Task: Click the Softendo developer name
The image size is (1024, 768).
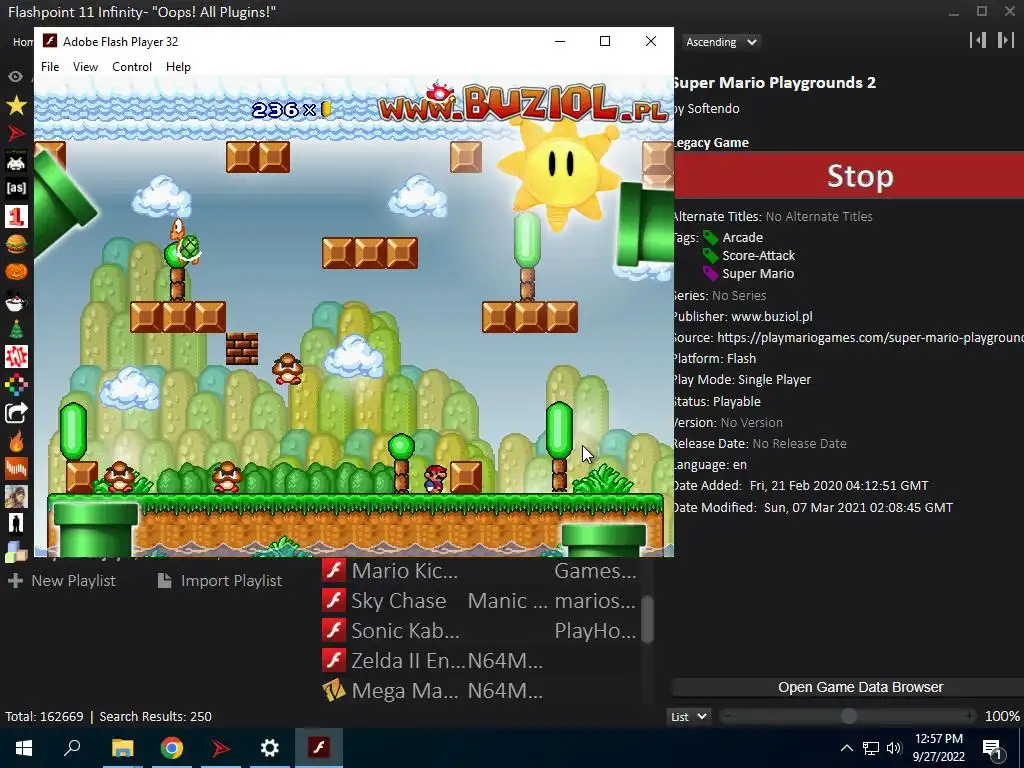Action: [713, 108]
